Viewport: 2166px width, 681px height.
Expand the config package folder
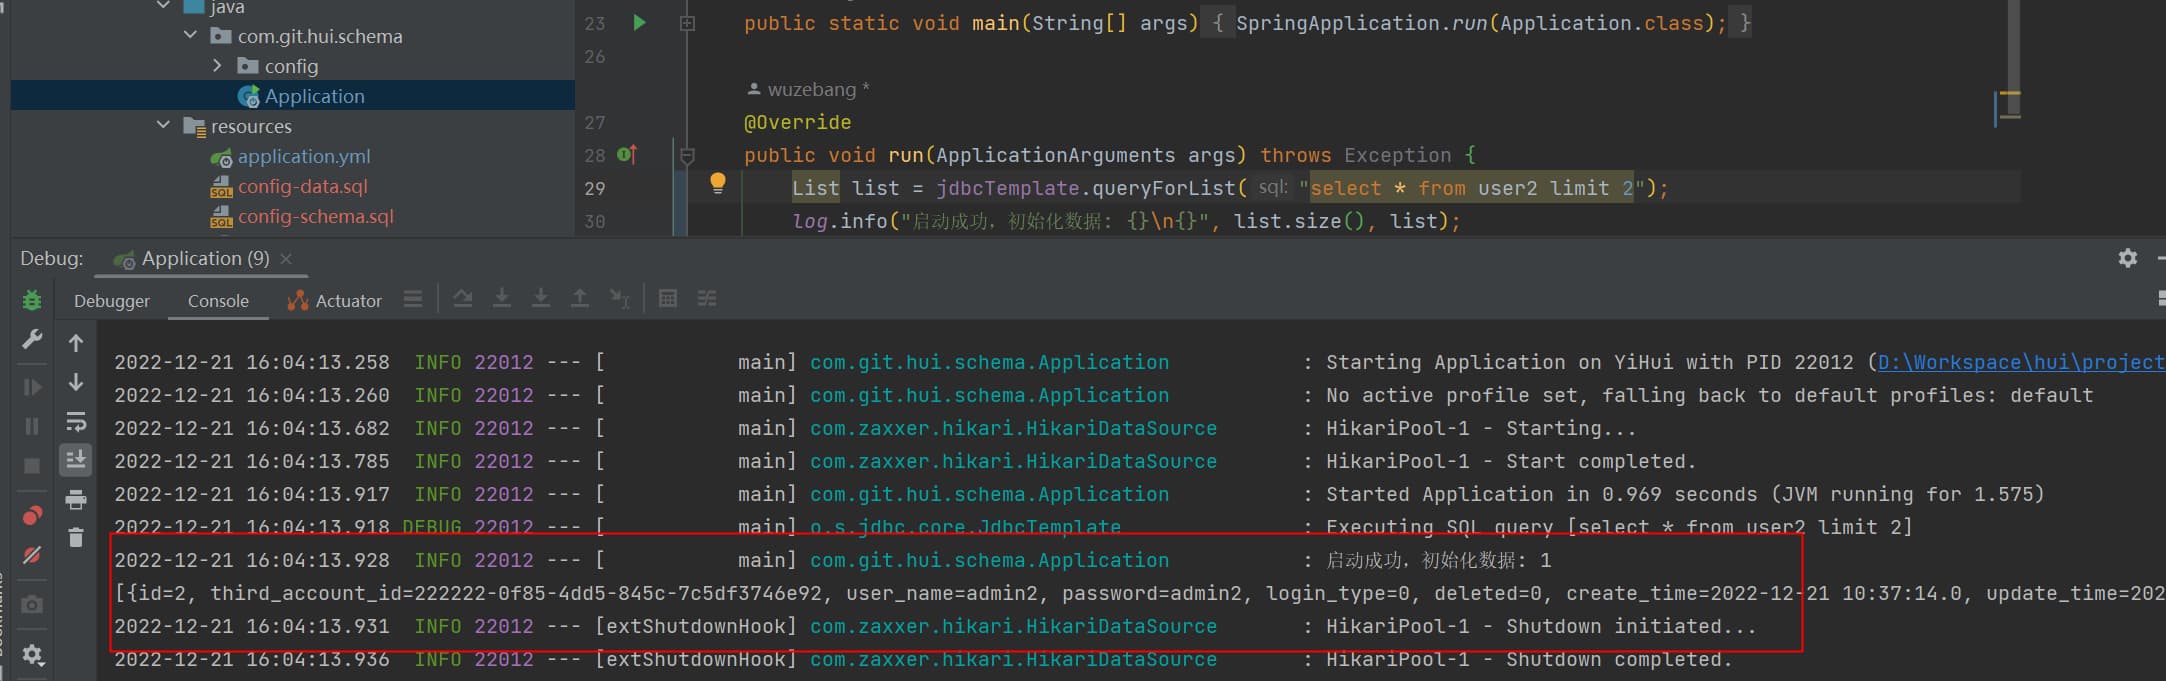(x=218, y=66)
